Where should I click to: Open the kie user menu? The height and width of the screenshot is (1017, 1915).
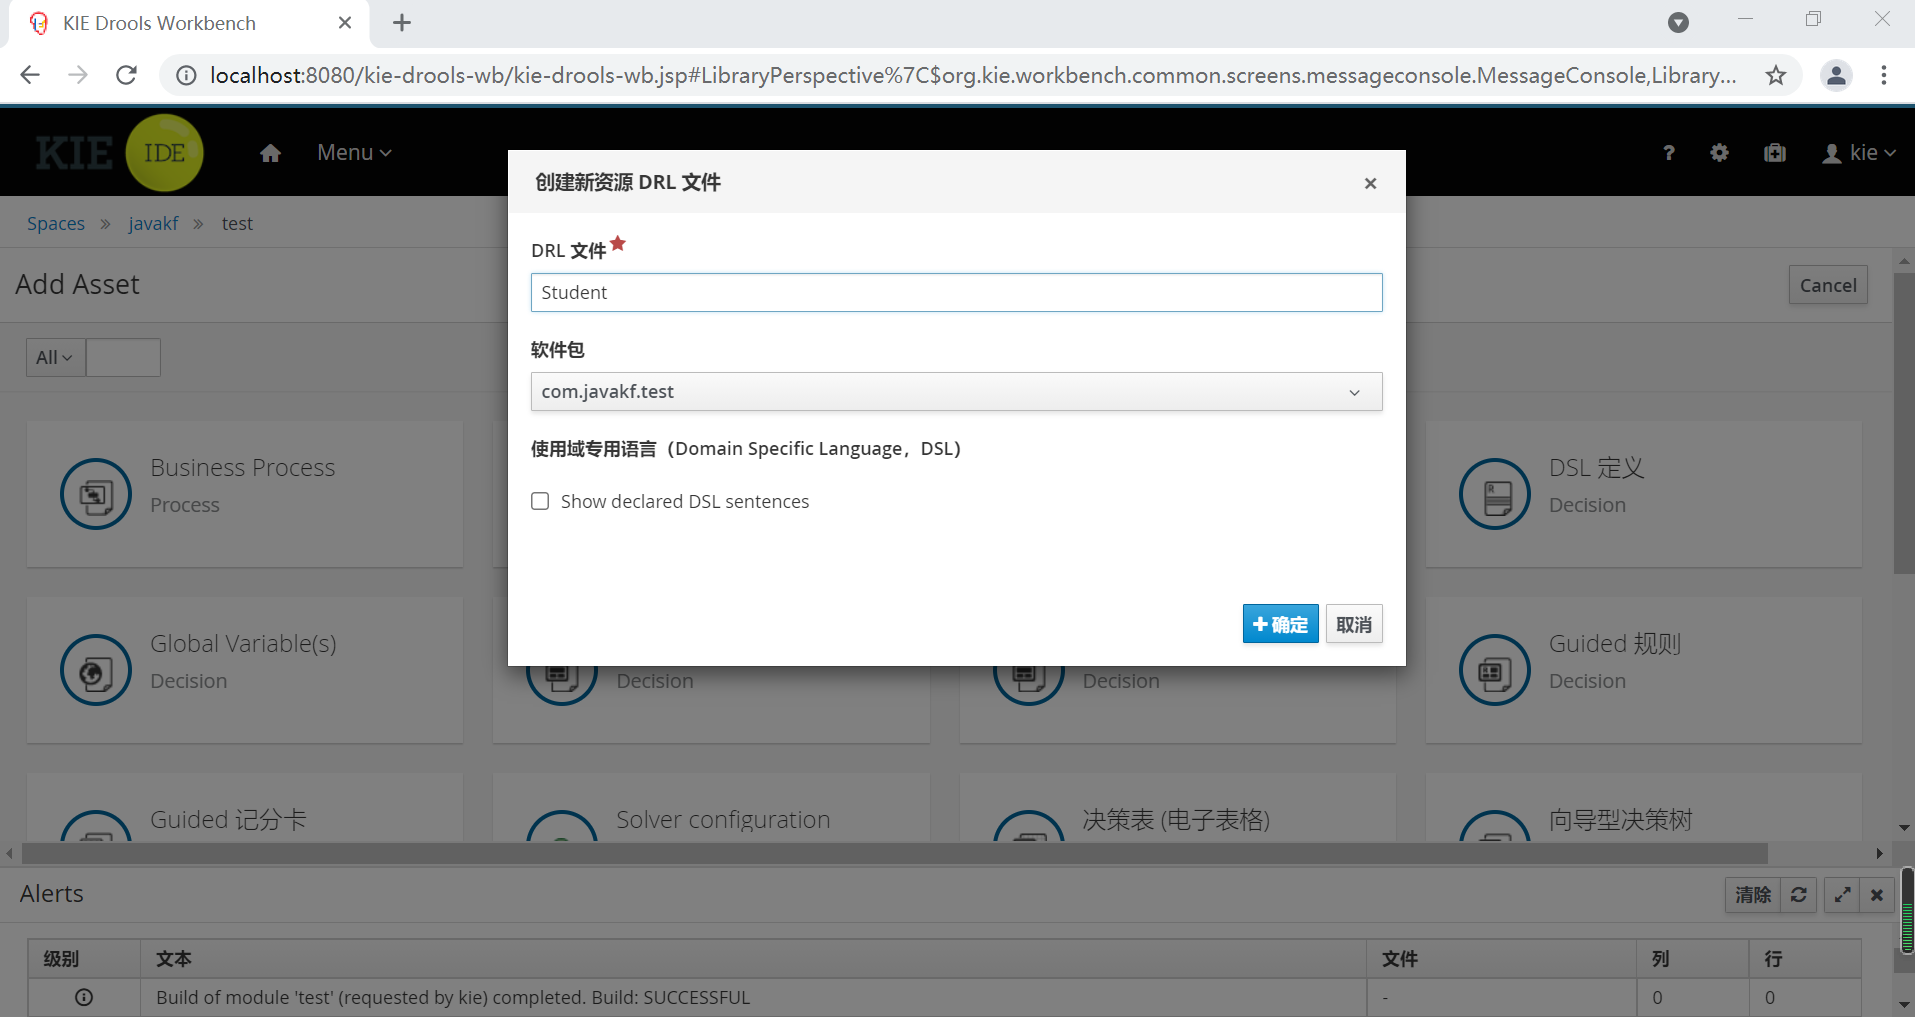1859,153
